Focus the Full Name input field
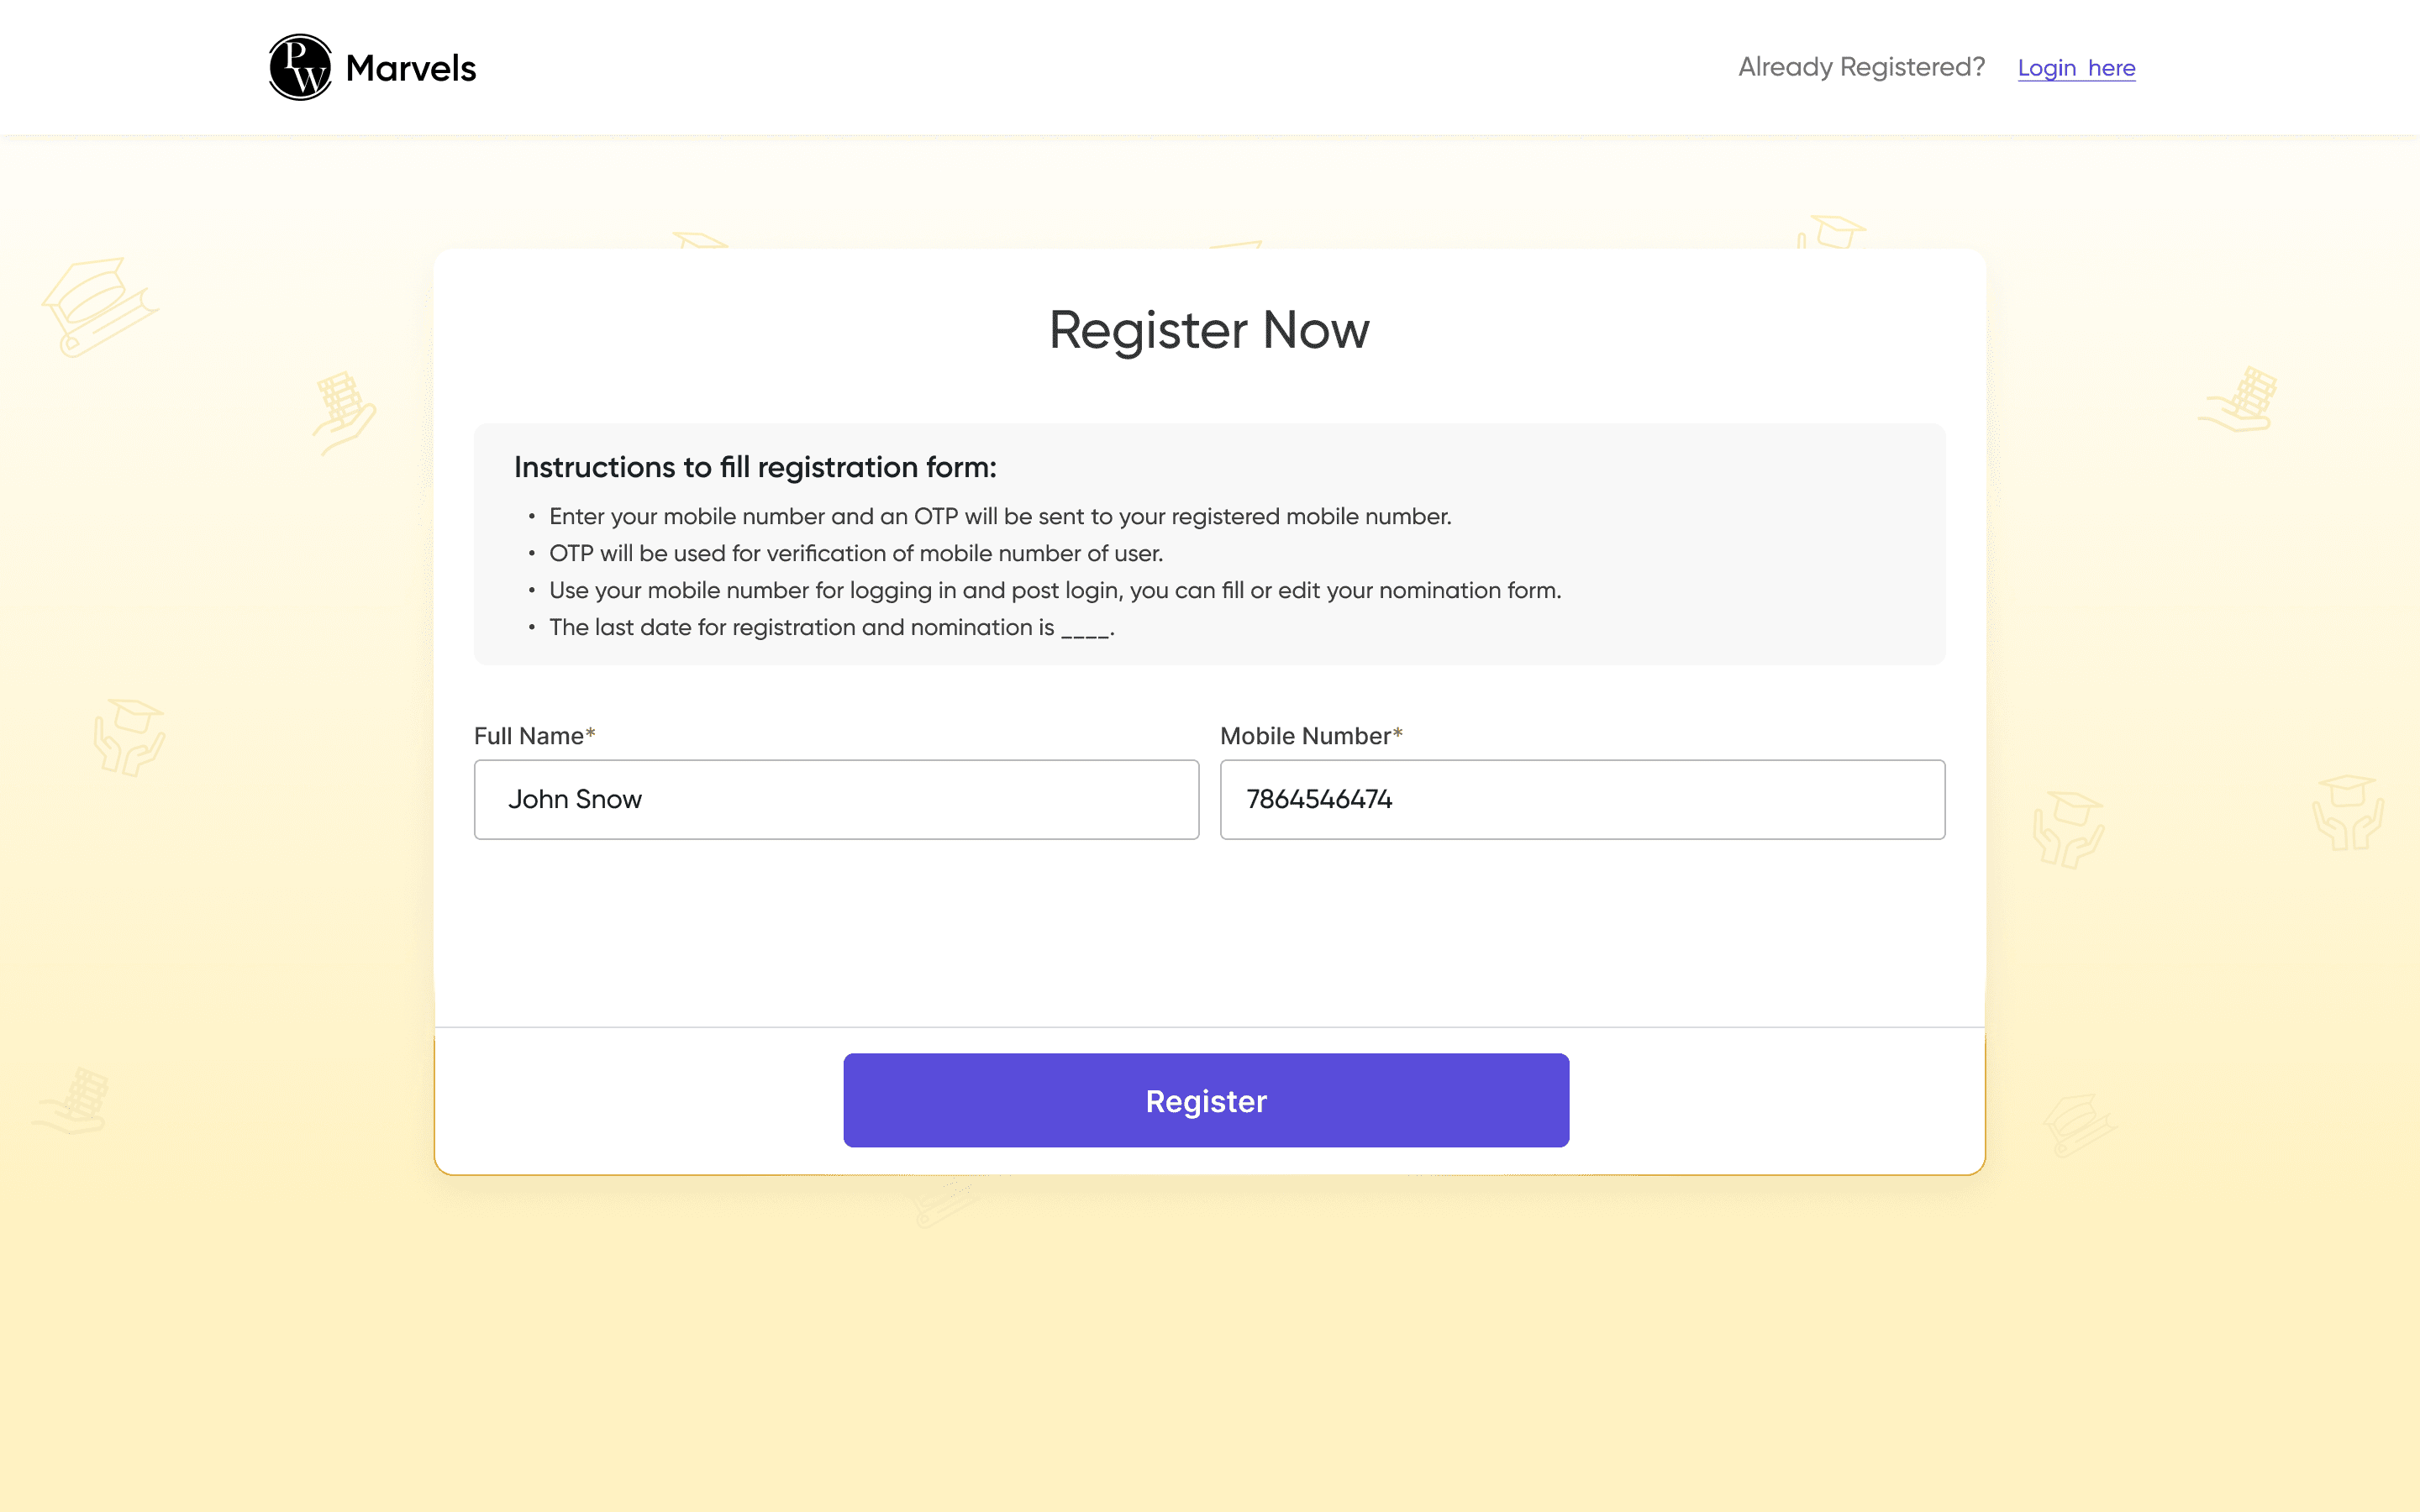 tap(836, 799)
